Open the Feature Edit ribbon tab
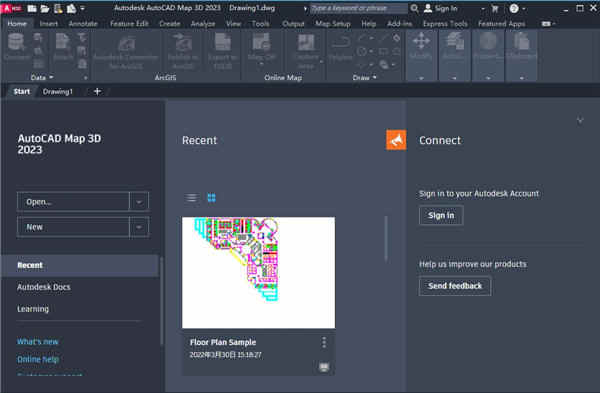This screenshot has height=393, width=600. coord(129,24)
